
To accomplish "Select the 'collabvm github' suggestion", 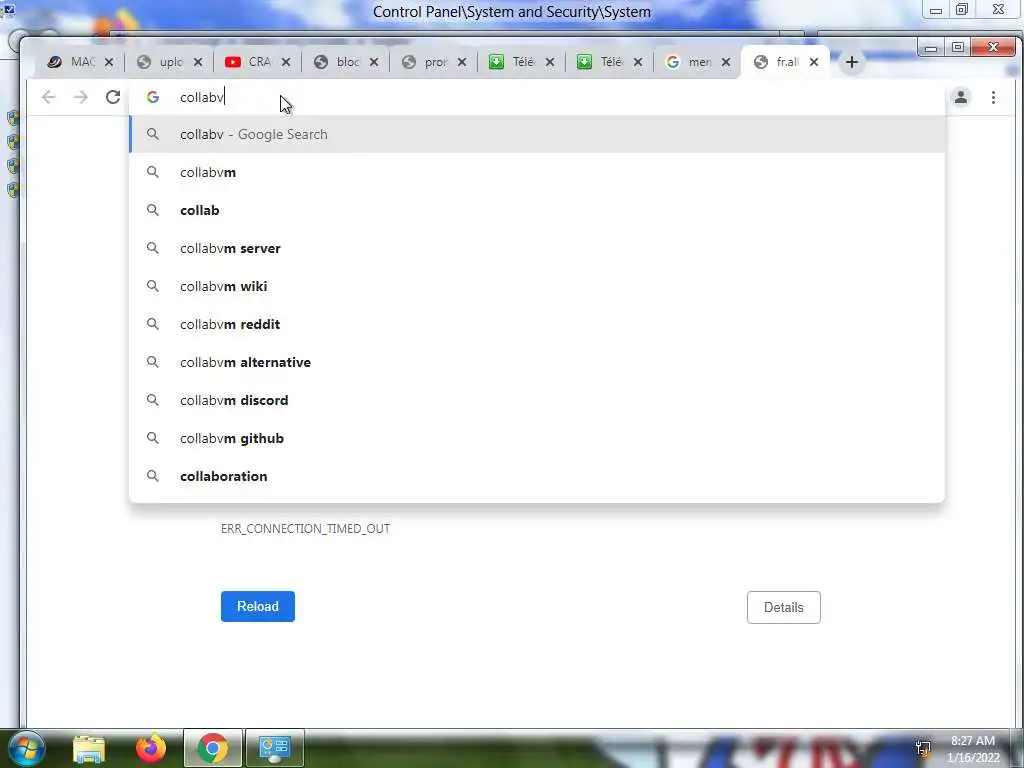I will point(537,438).
